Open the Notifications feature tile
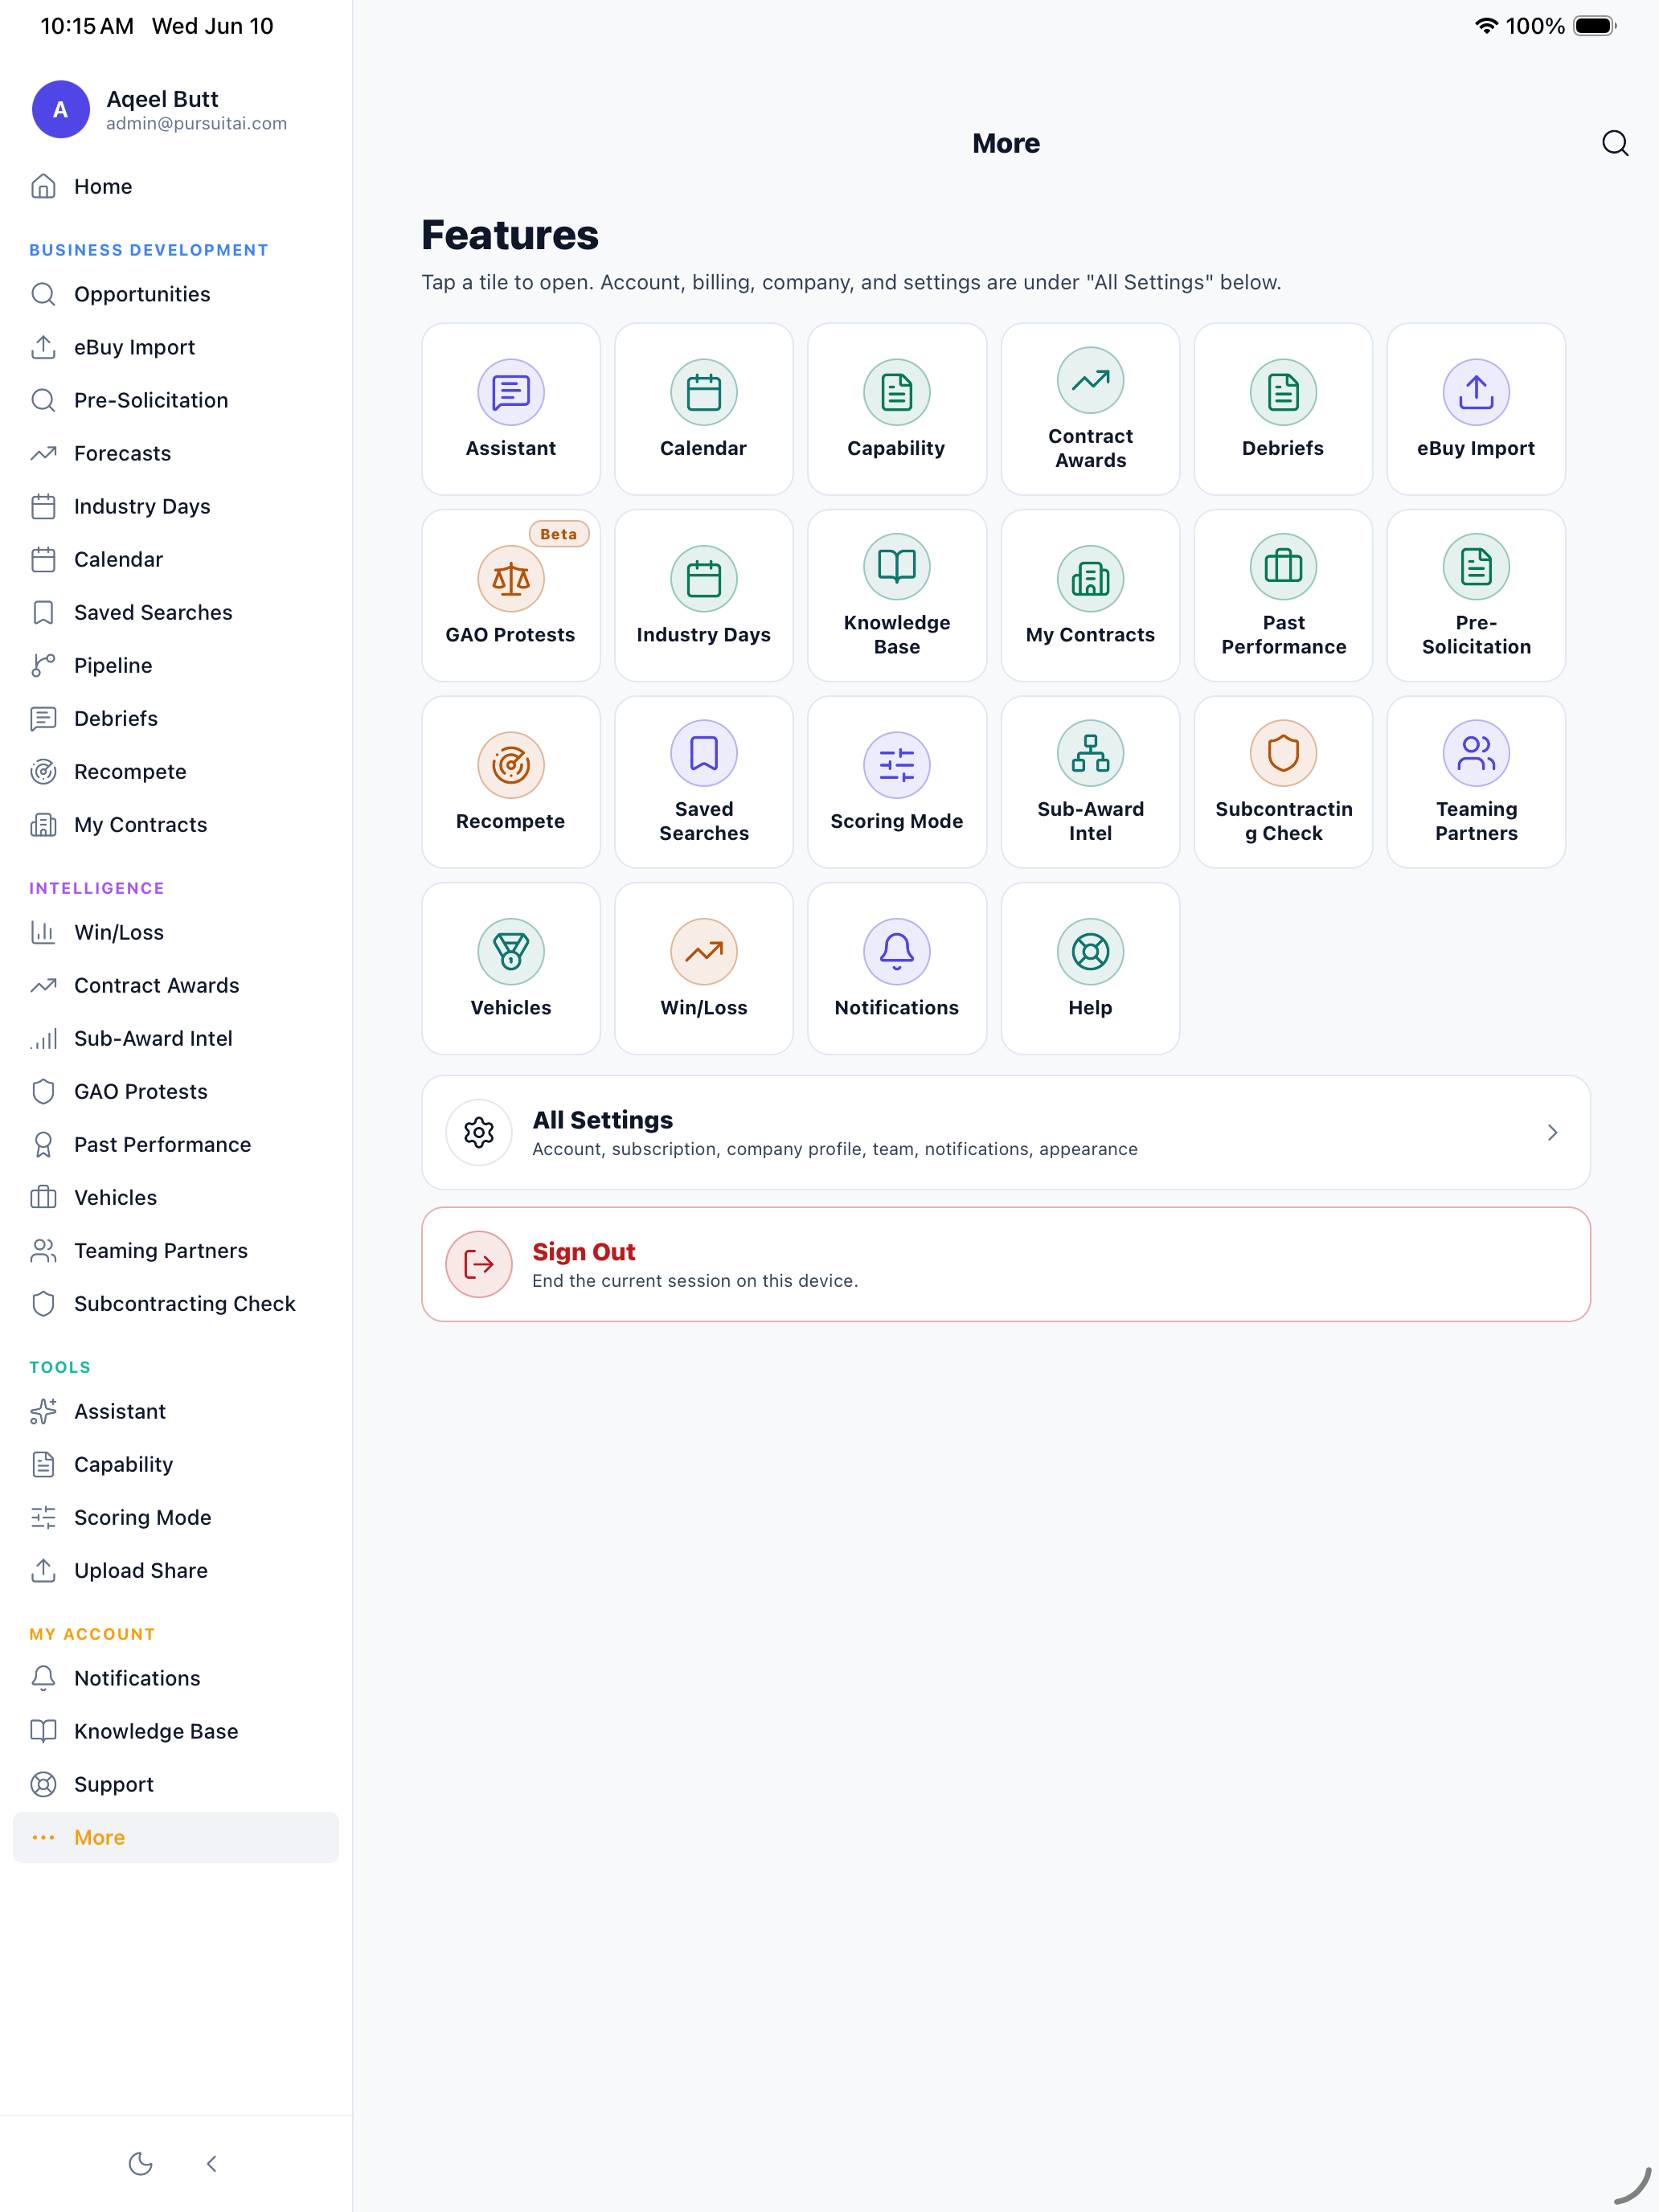1659x2212 pixels. (x=896, y=968)
